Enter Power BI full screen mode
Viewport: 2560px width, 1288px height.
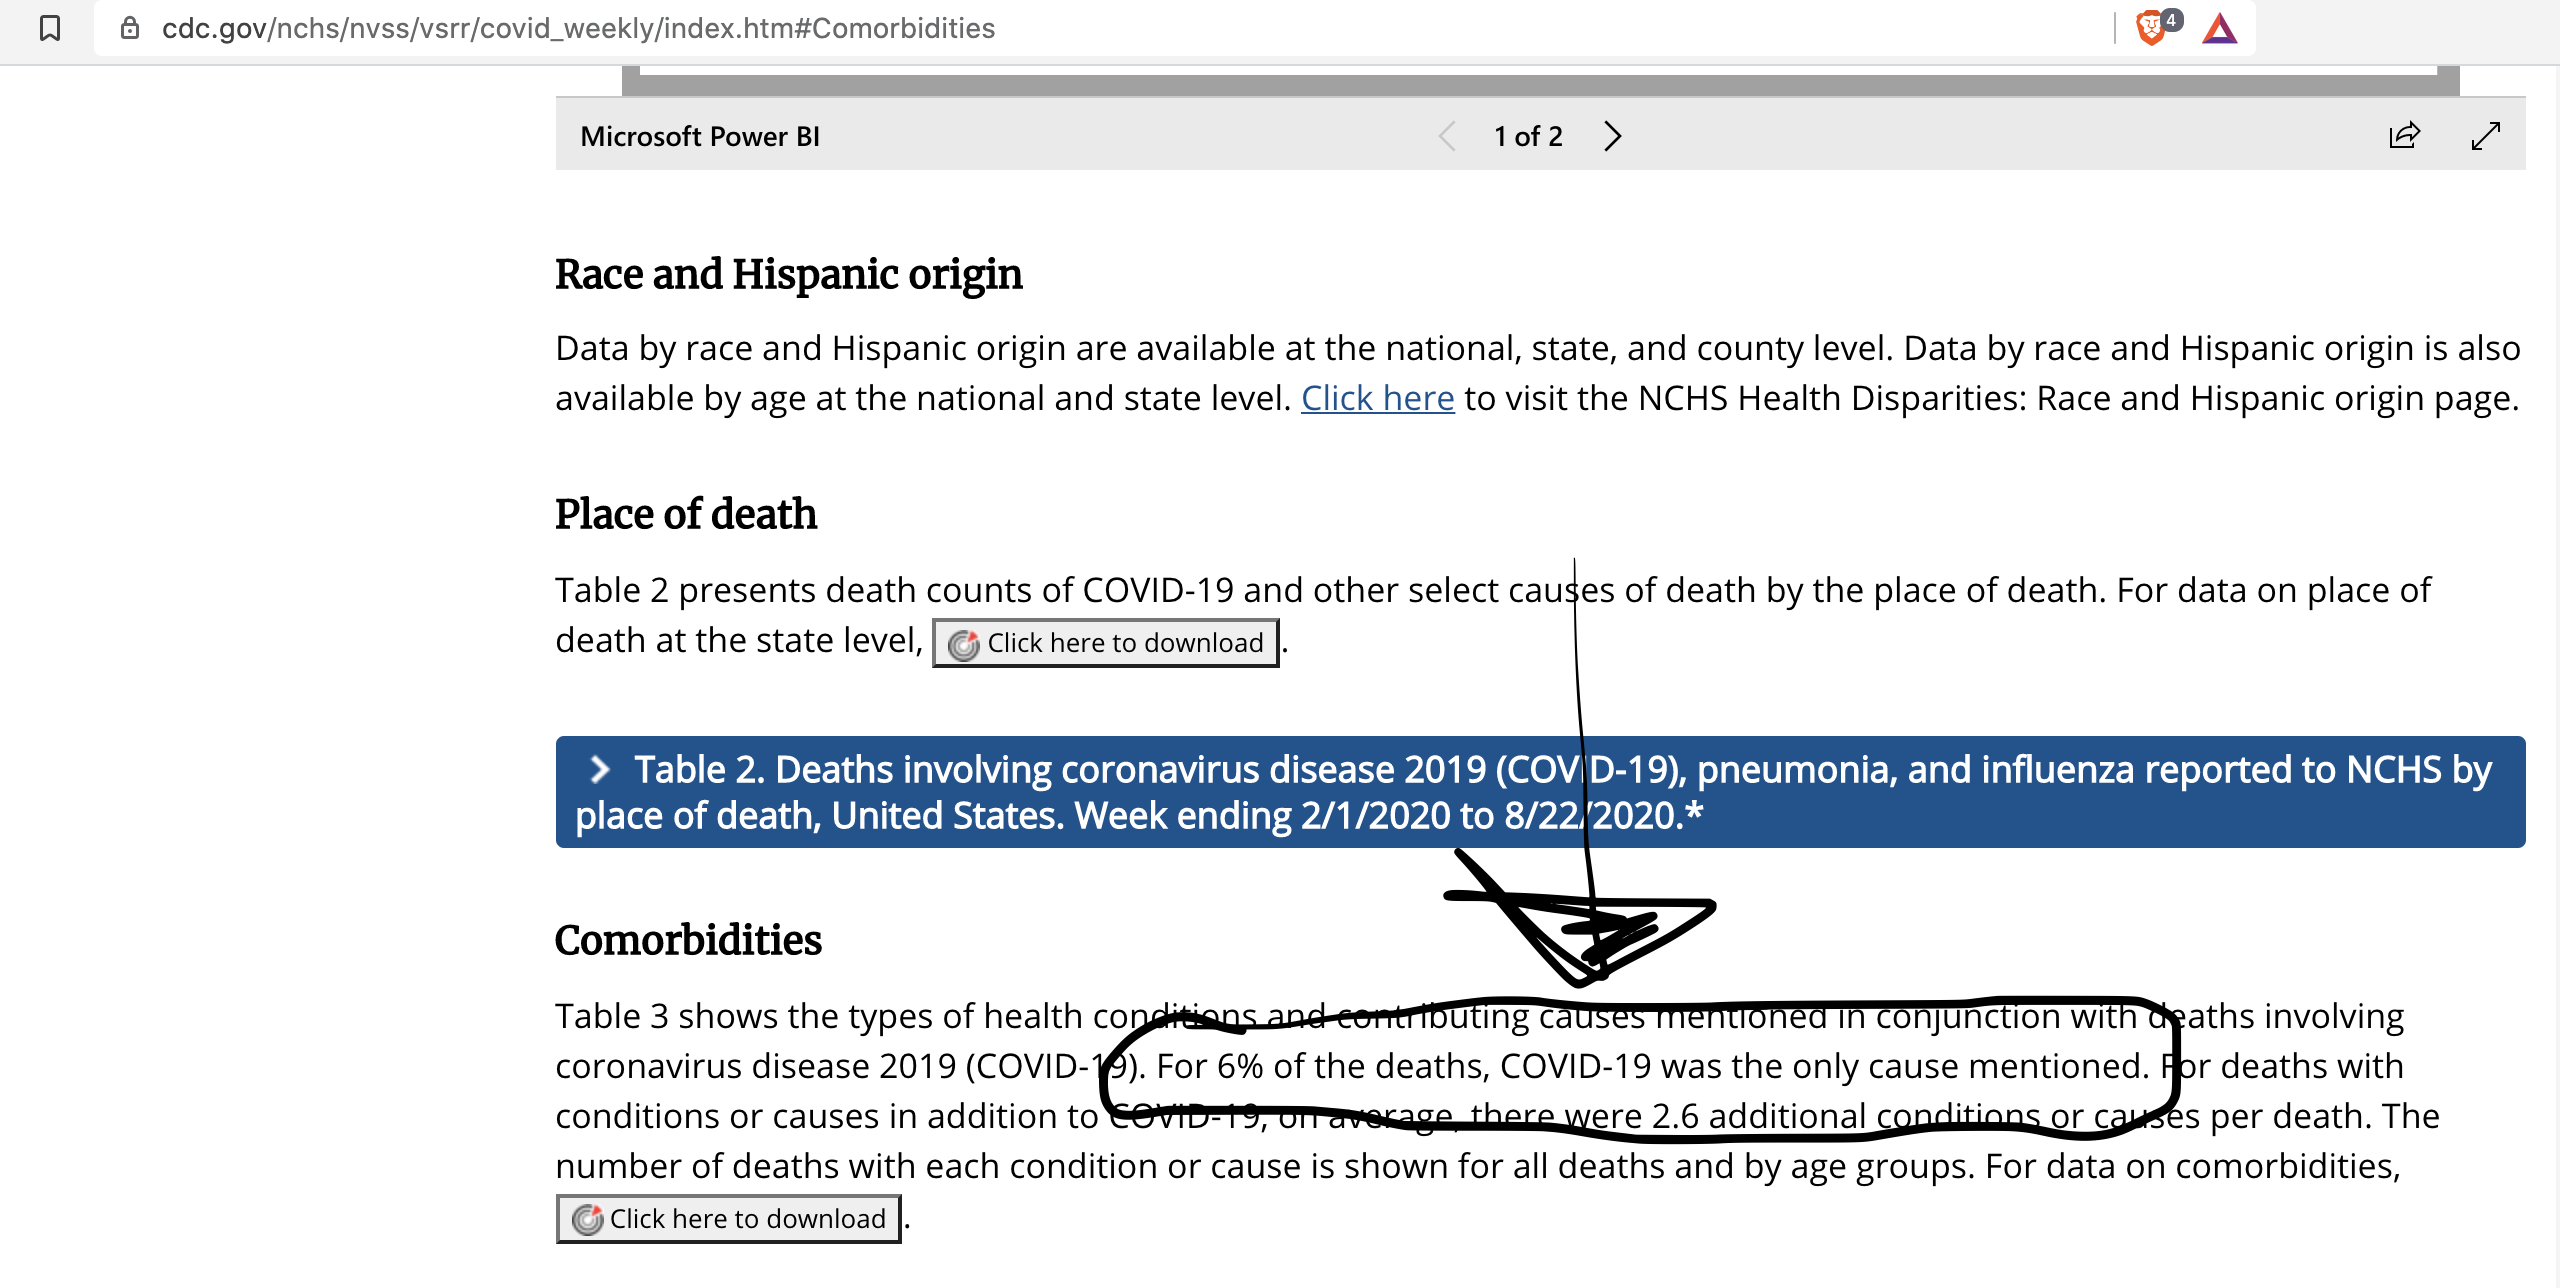click(2486, 136)
